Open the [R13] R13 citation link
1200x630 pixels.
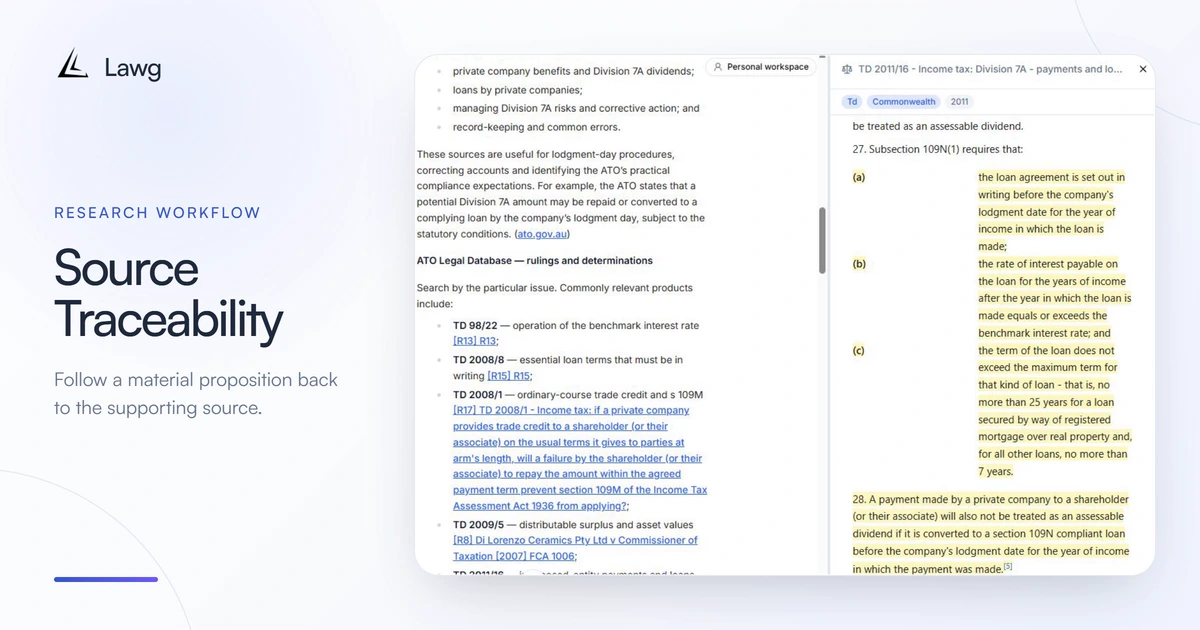tap(475, 341)
